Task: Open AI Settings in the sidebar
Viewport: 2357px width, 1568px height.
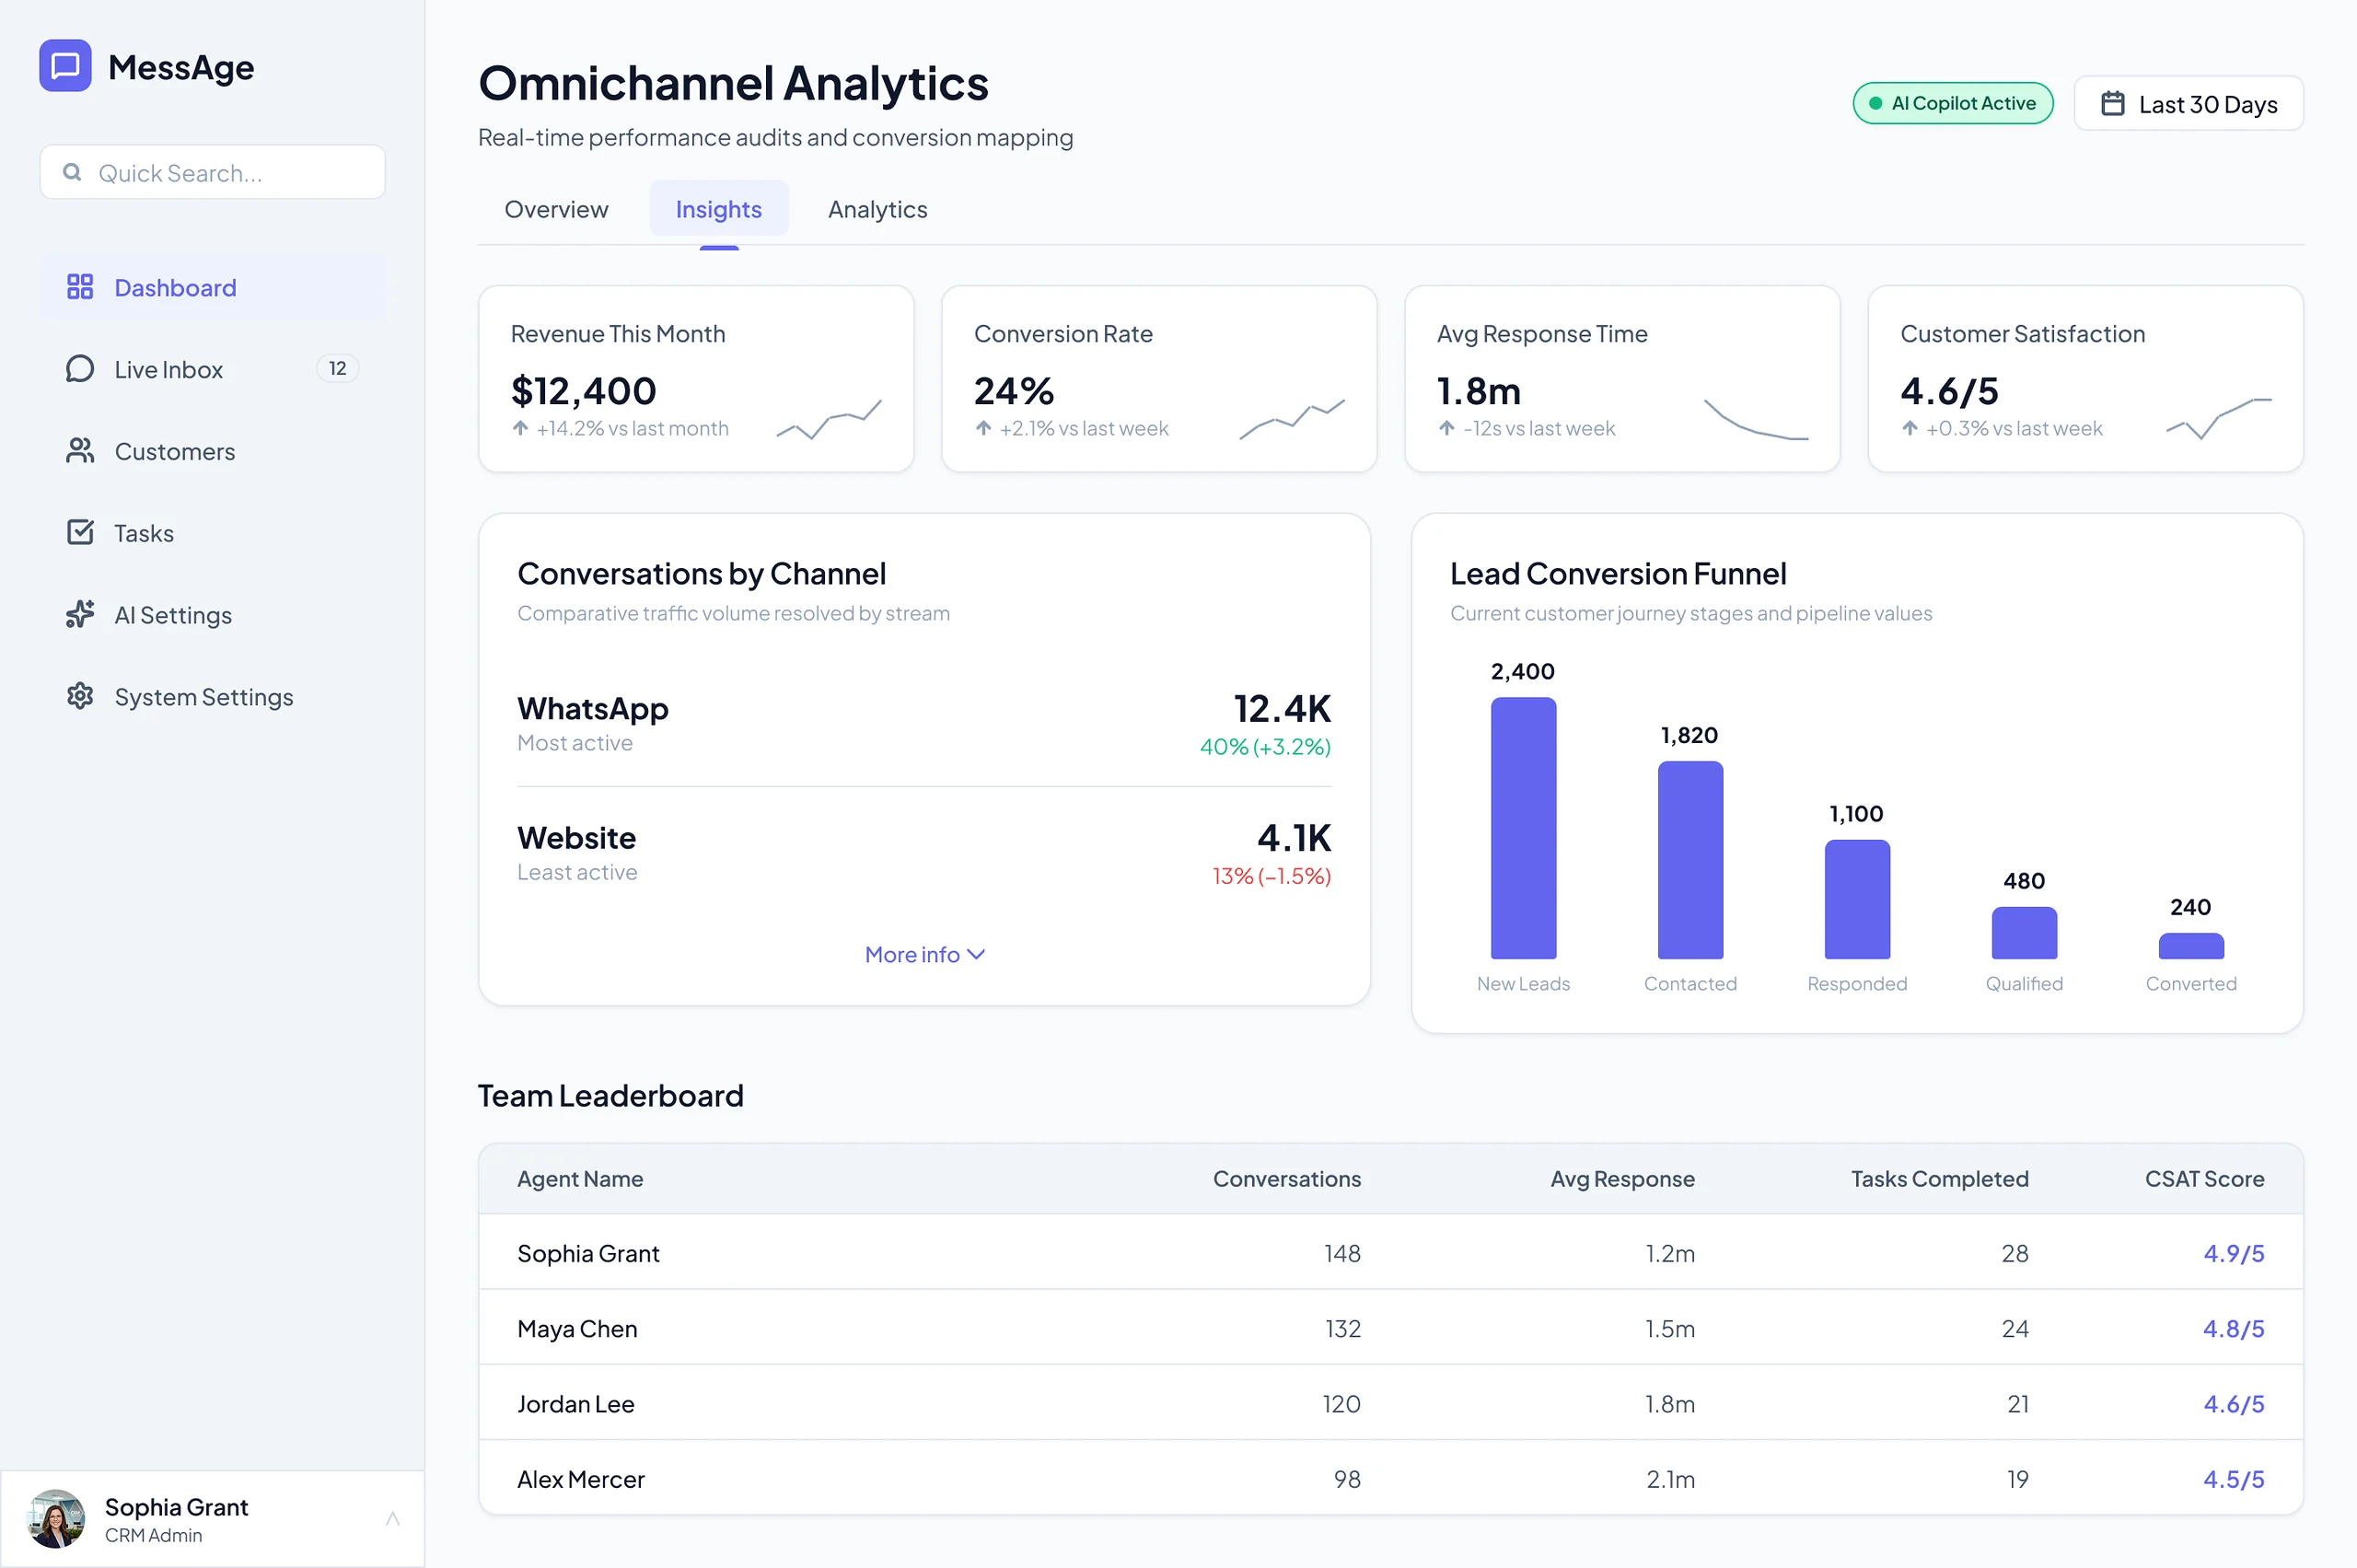Action: [x=212, y=614]
